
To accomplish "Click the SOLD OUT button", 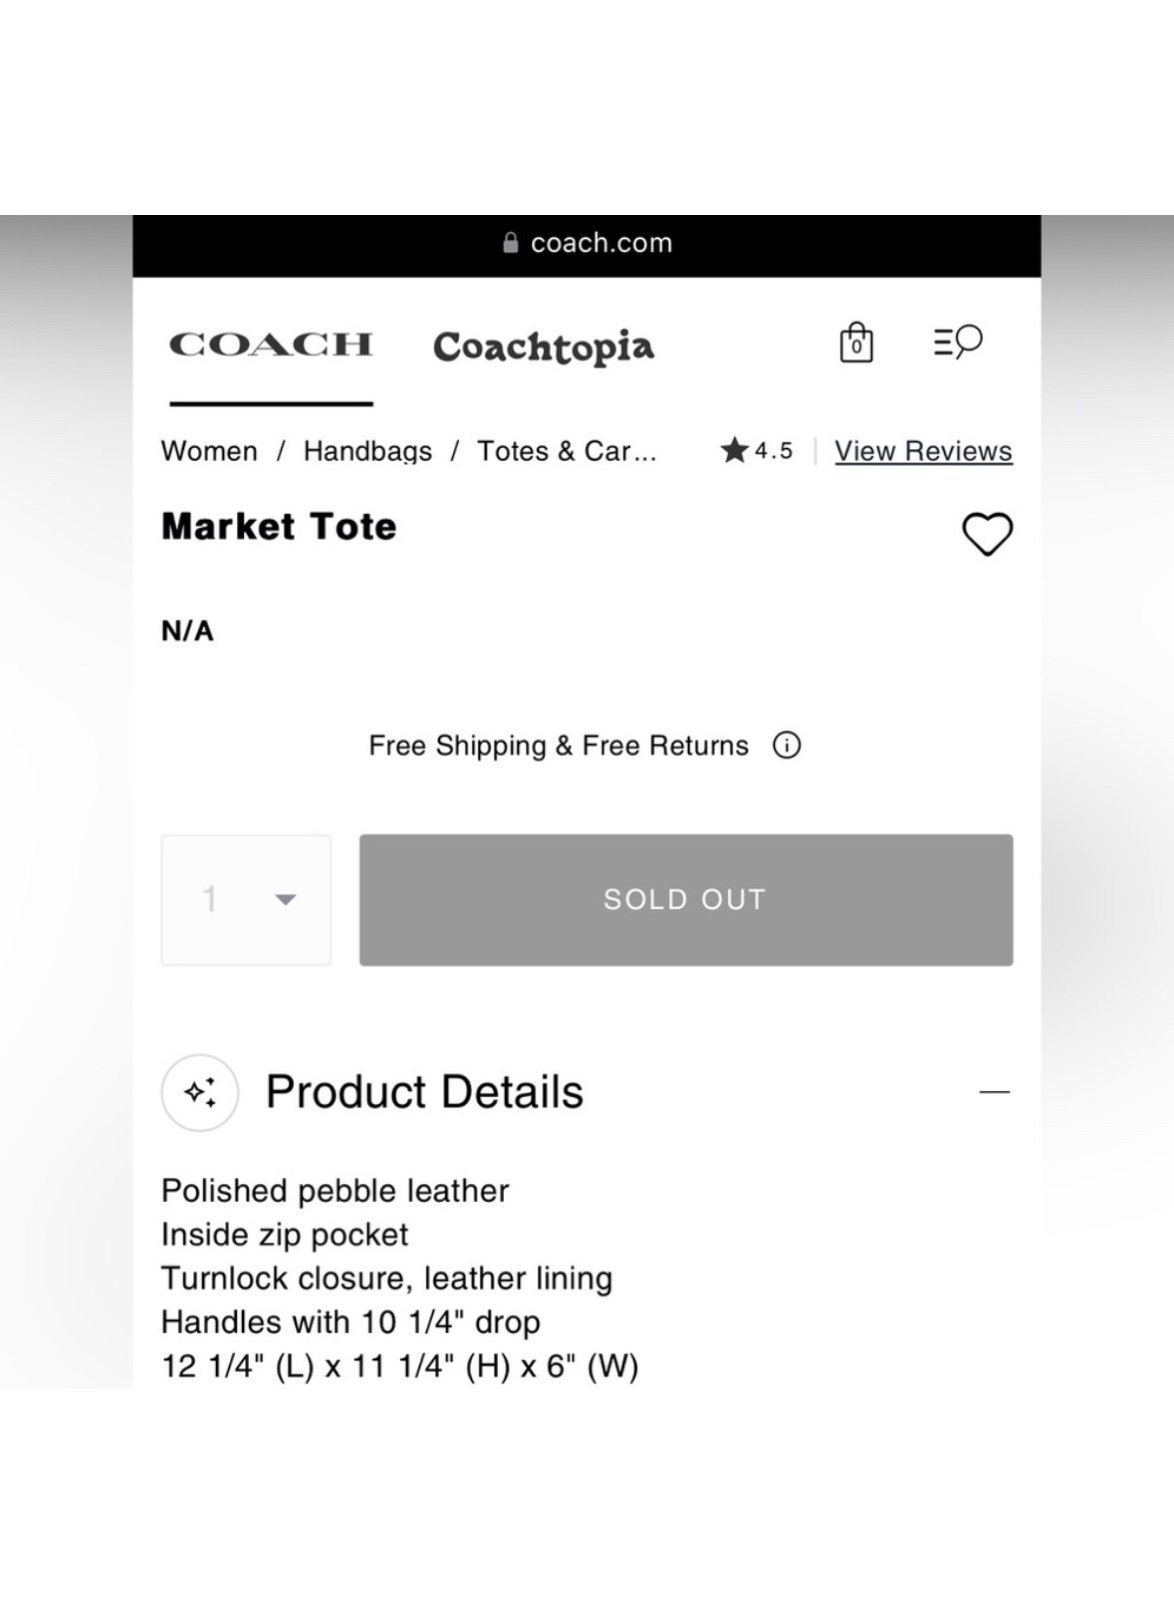I will (686, 899).
